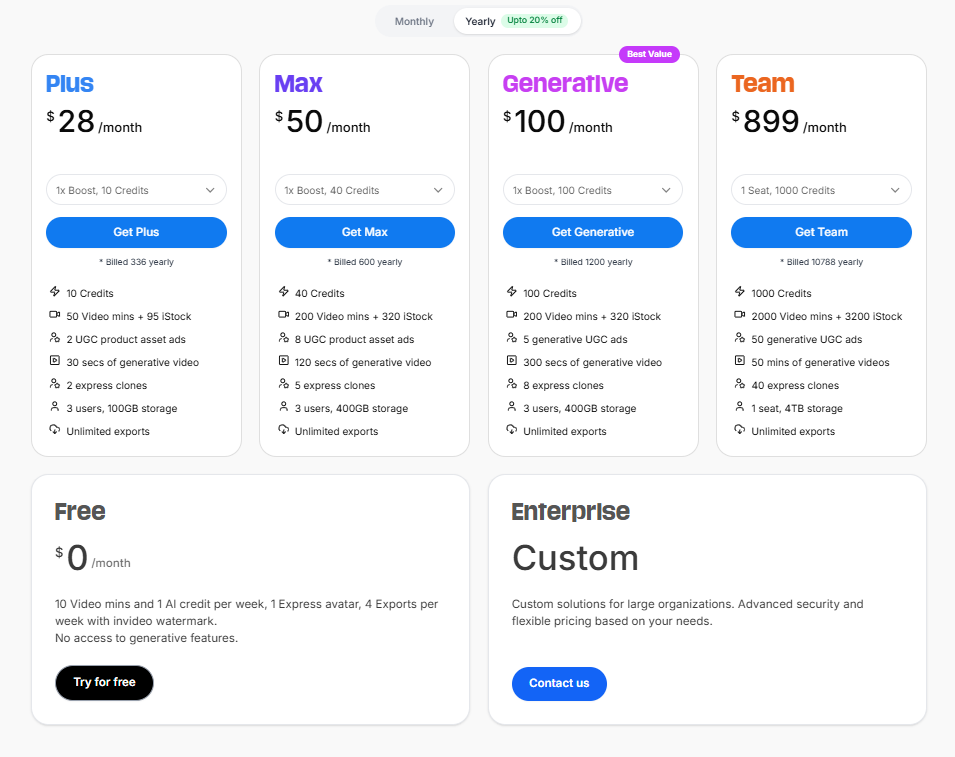955x757 pixels.
Task: Click the UGC ads icon next to "8 UGC product asset ads"
Action: point(283,339)
